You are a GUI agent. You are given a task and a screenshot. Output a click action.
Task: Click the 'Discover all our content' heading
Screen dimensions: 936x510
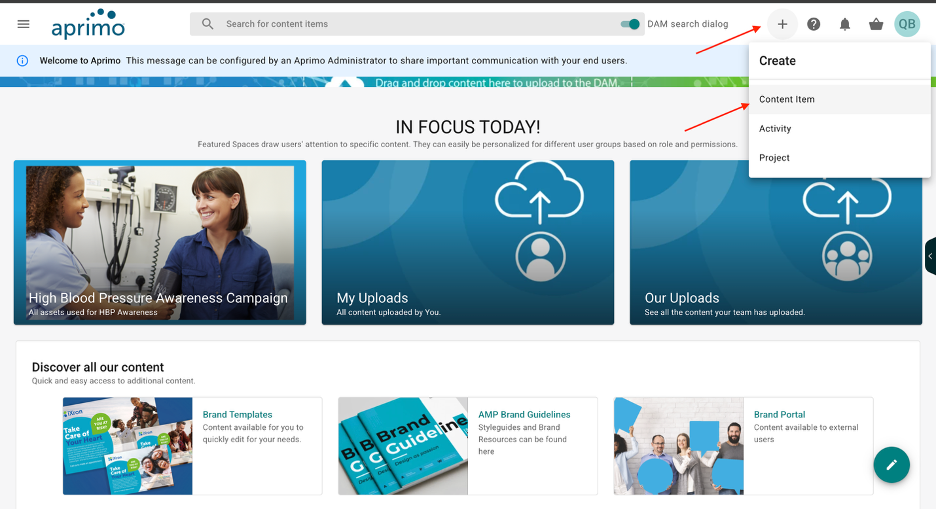click(98, 367)
